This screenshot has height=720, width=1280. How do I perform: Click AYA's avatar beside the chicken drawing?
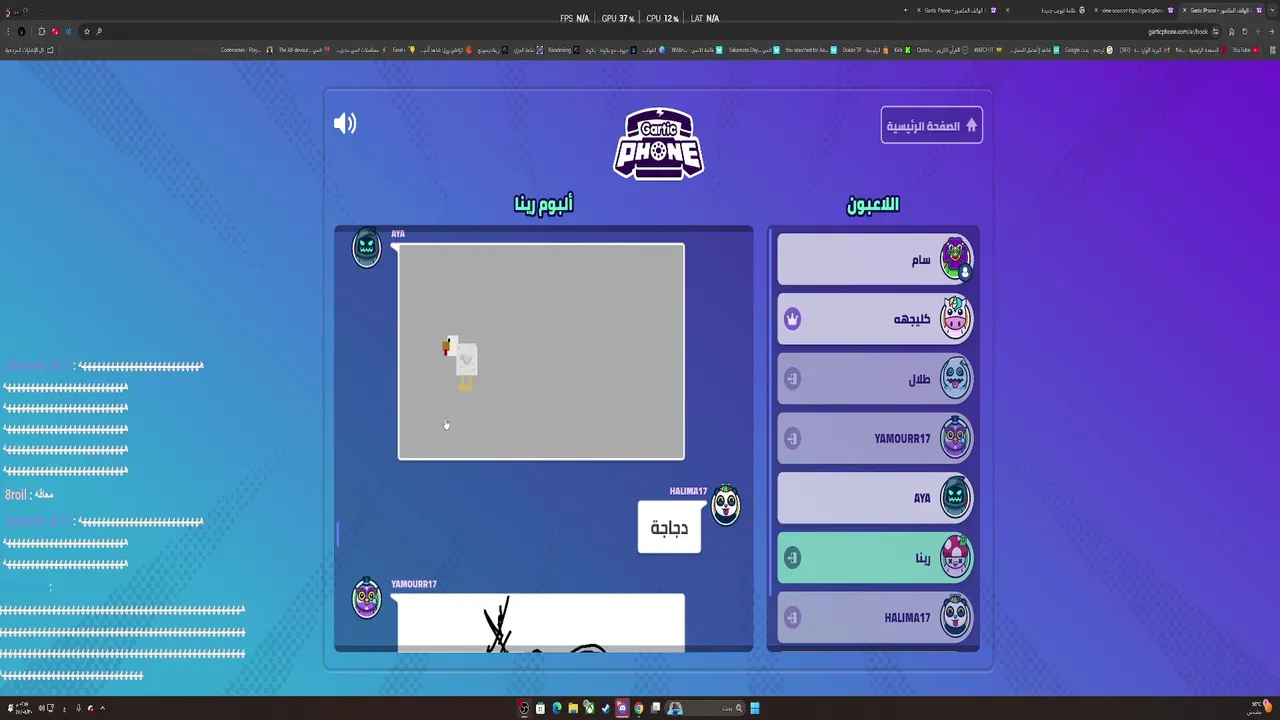tap(366, 247)
